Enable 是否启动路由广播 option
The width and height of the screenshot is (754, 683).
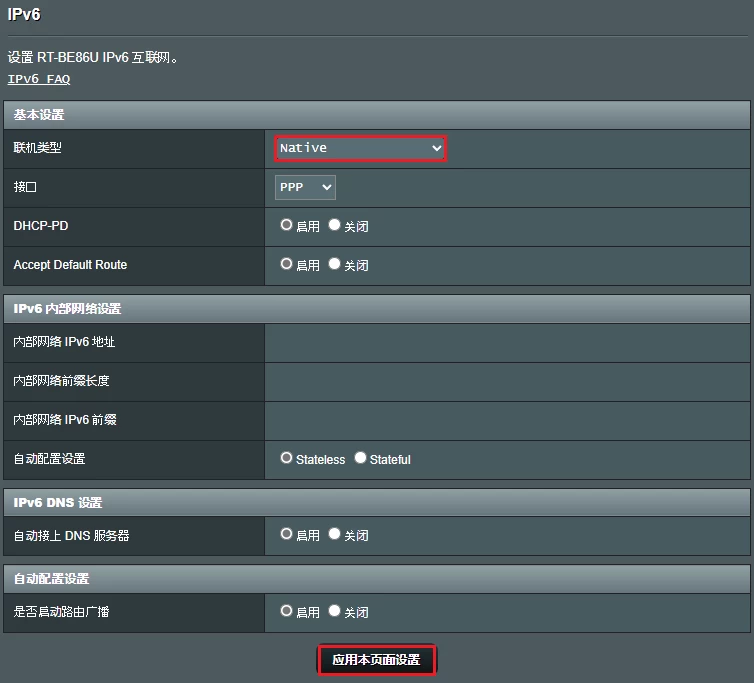click(287, 611)
